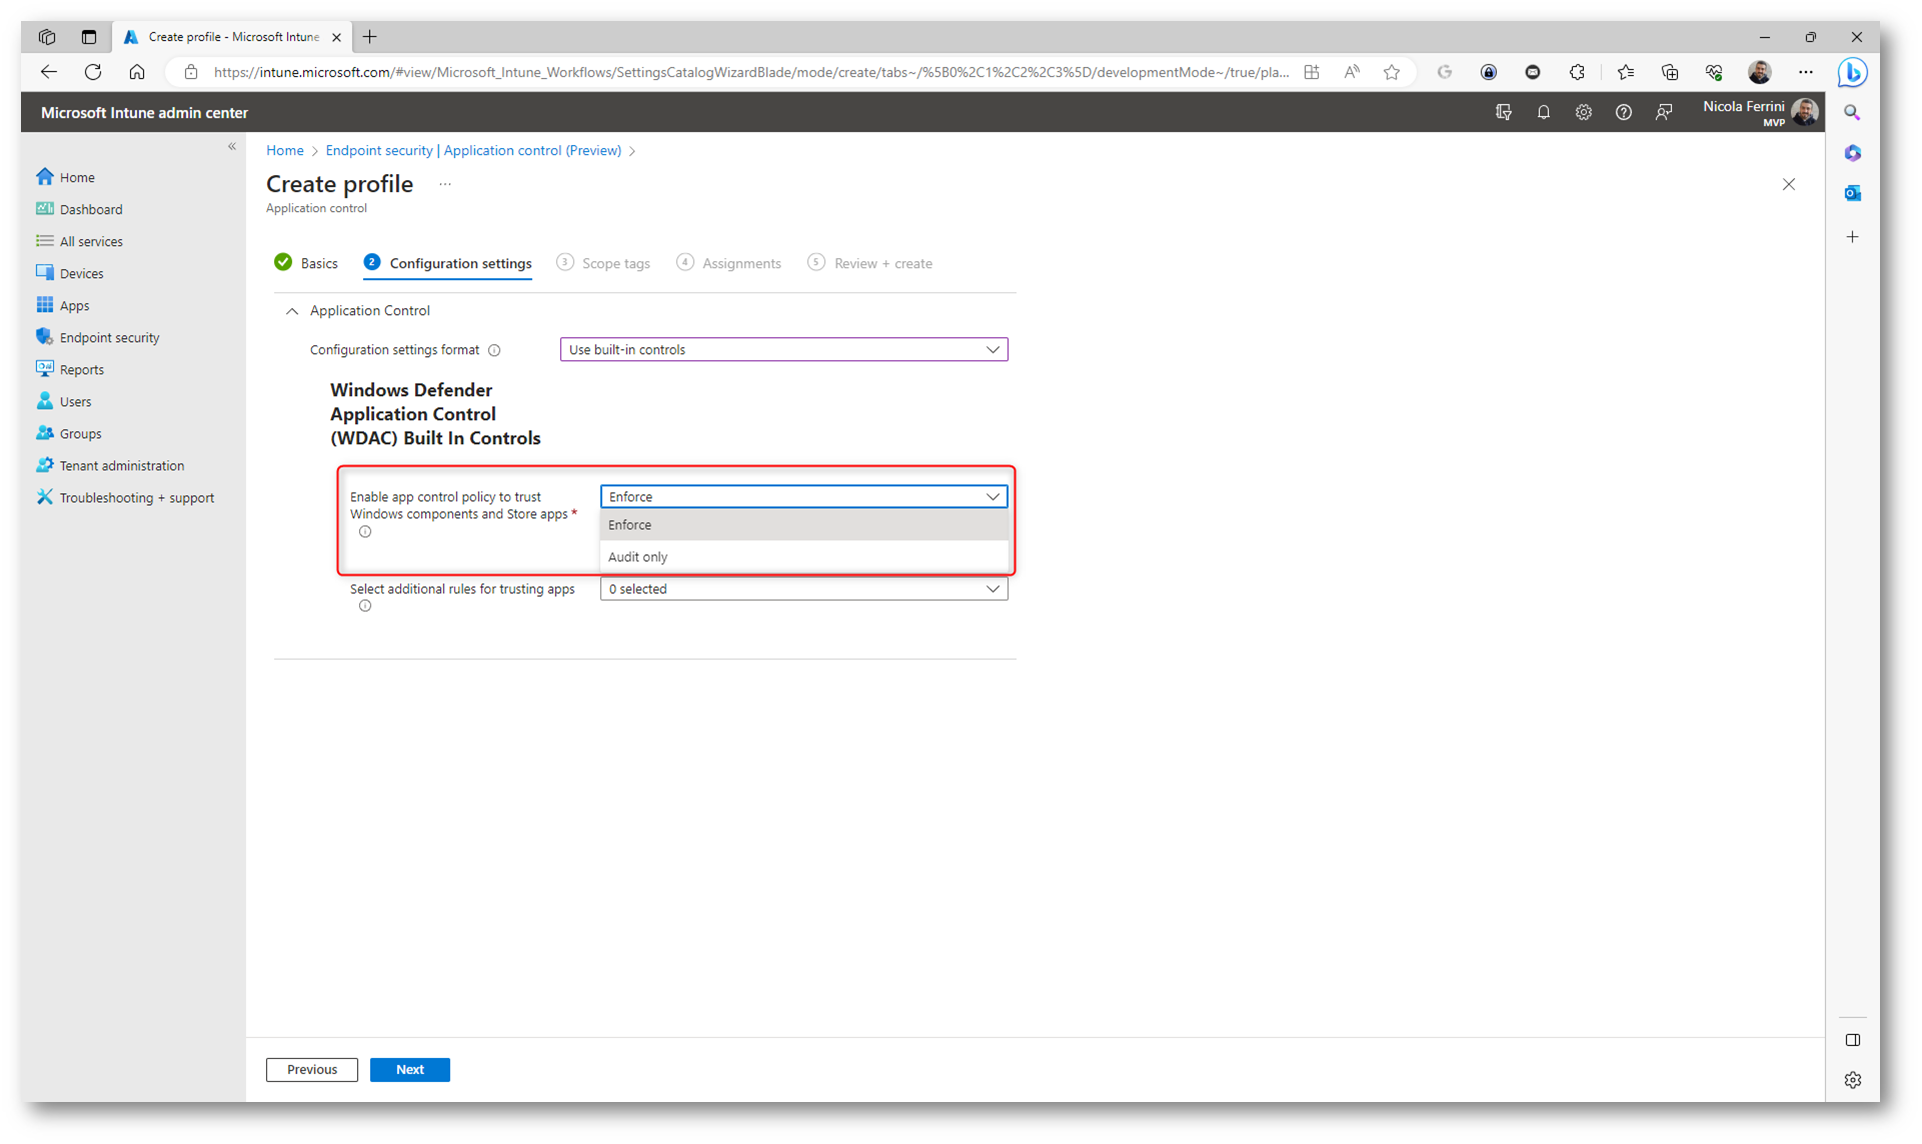
Task: Go to the Basics step
Action: click(x=306, y=263)
